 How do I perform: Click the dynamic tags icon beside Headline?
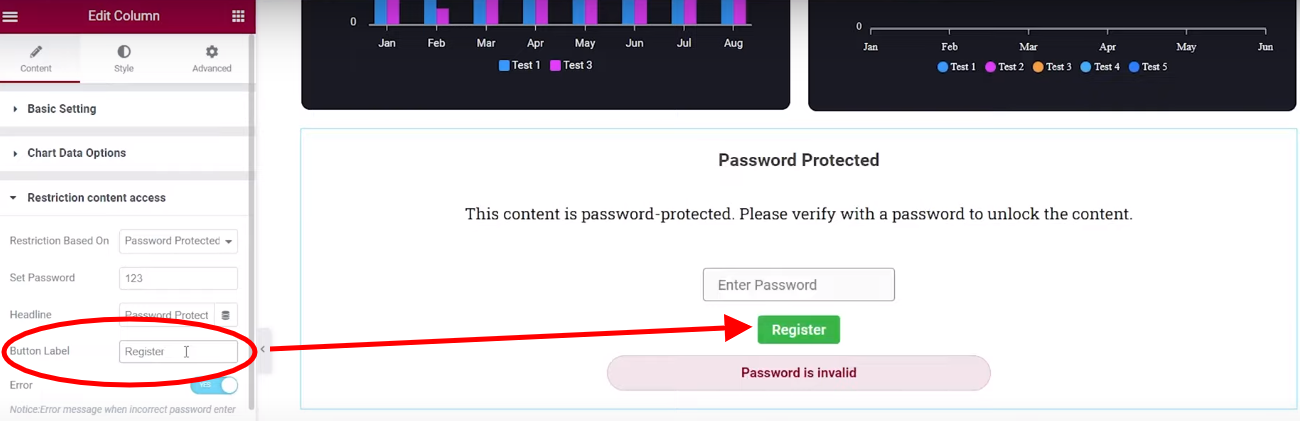pos(225,315)
